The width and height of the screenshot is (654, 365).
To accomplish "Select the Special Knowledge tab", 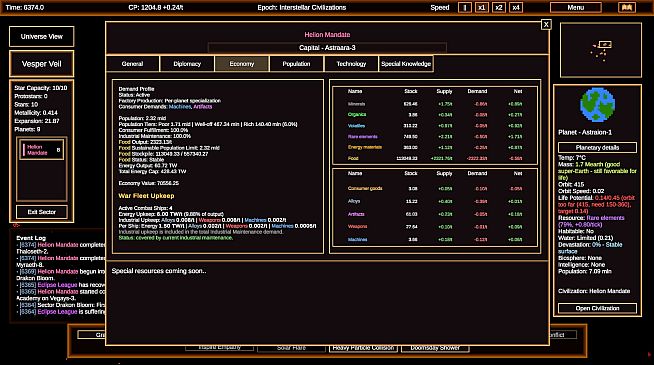I will [x=406, y=64].
